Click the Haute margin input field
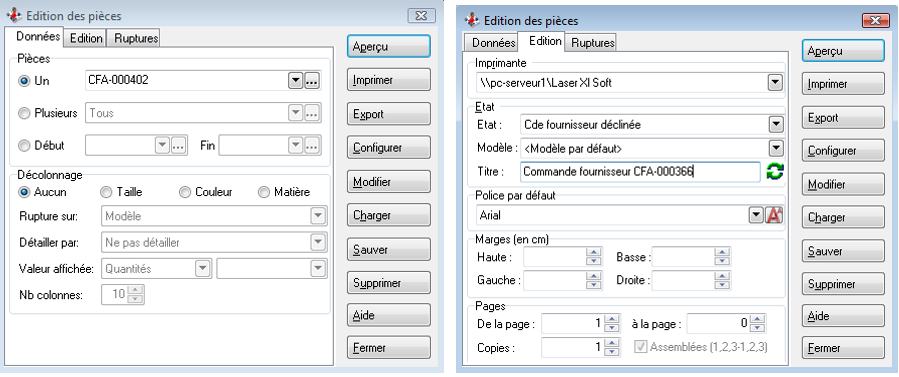 click(555, 257)
